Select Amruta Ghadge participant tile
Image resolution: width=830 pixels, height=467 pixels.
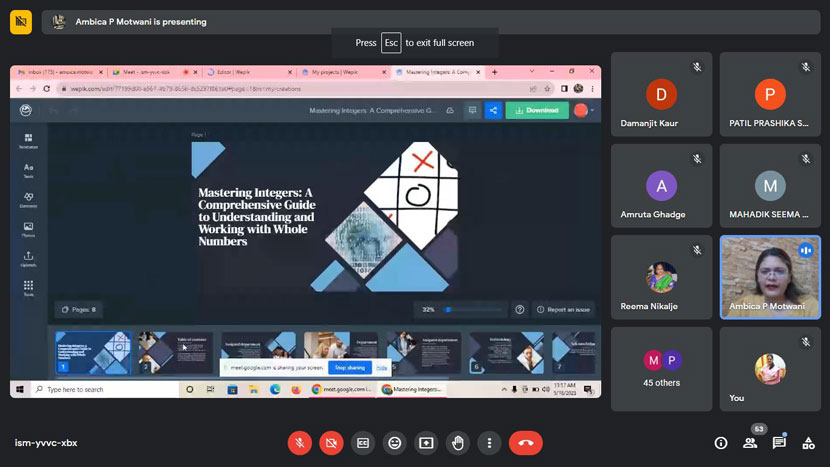point(661,186)
